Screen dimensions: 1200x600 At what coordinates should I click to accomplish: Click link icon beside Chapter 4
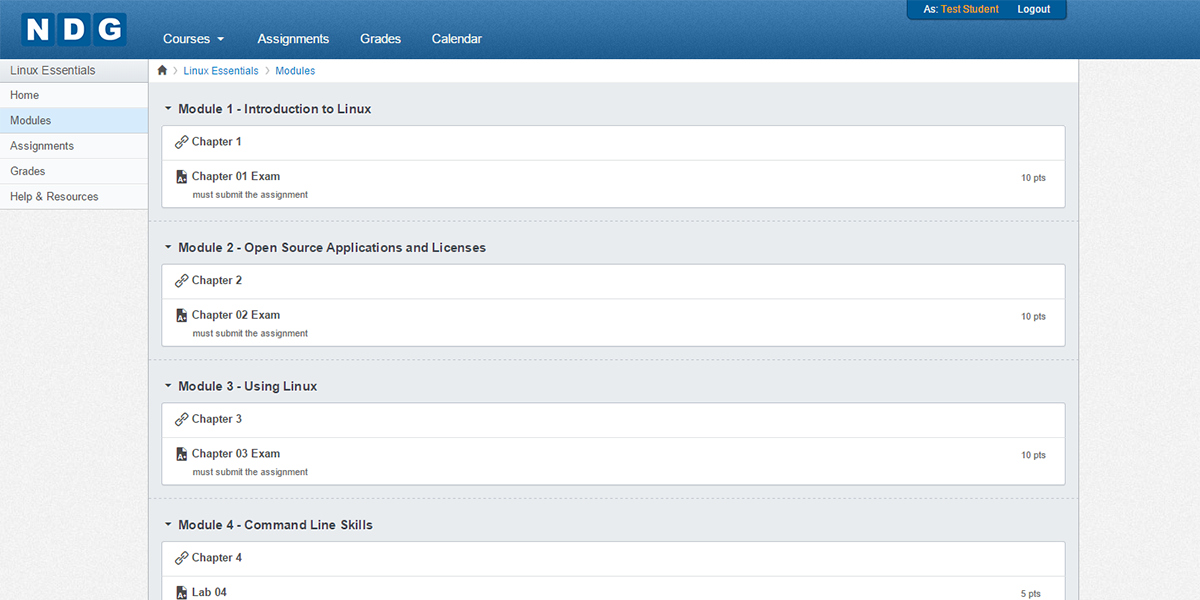point(181,558)
